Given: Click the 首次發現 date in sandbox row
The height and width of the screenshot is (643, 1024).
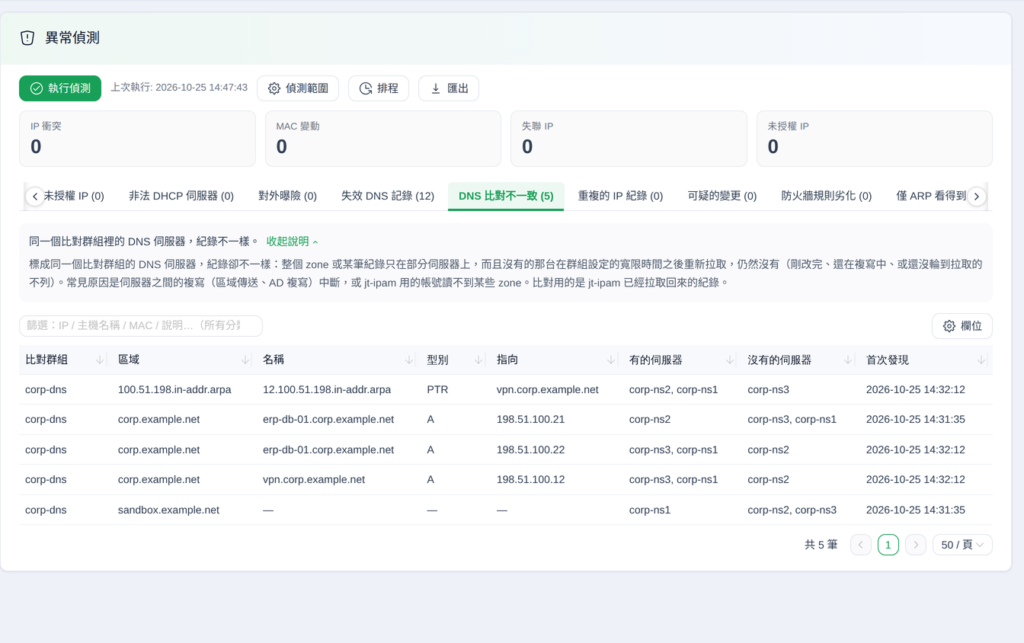Looking at the screenshot, I should point(916,510).
